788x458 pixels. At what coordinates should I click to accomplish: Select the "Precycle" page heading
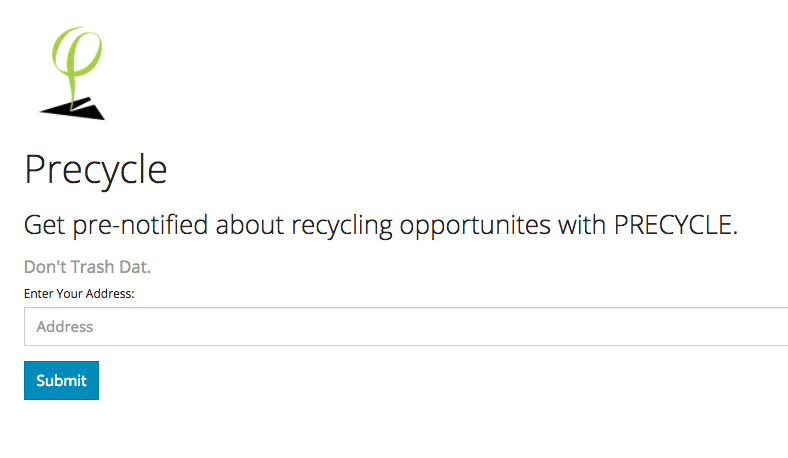click(95, 170)
